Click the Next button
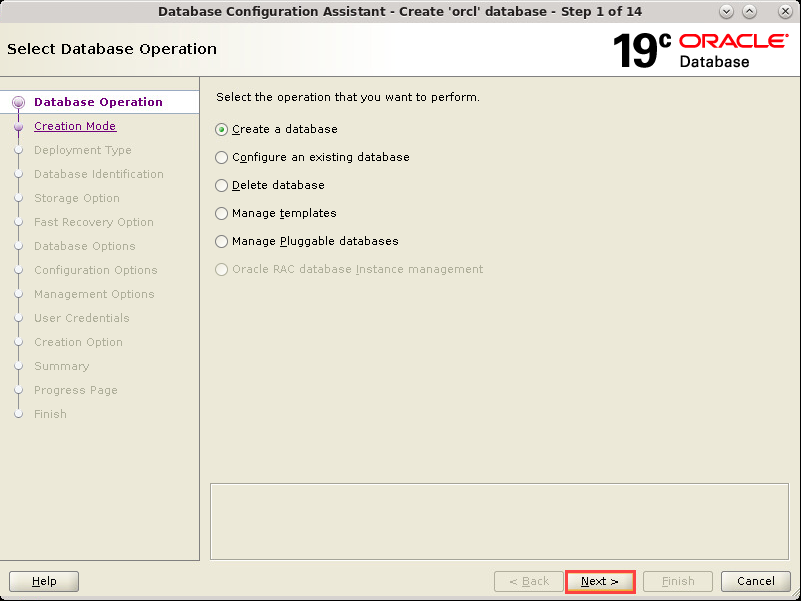 pos(600,582)
